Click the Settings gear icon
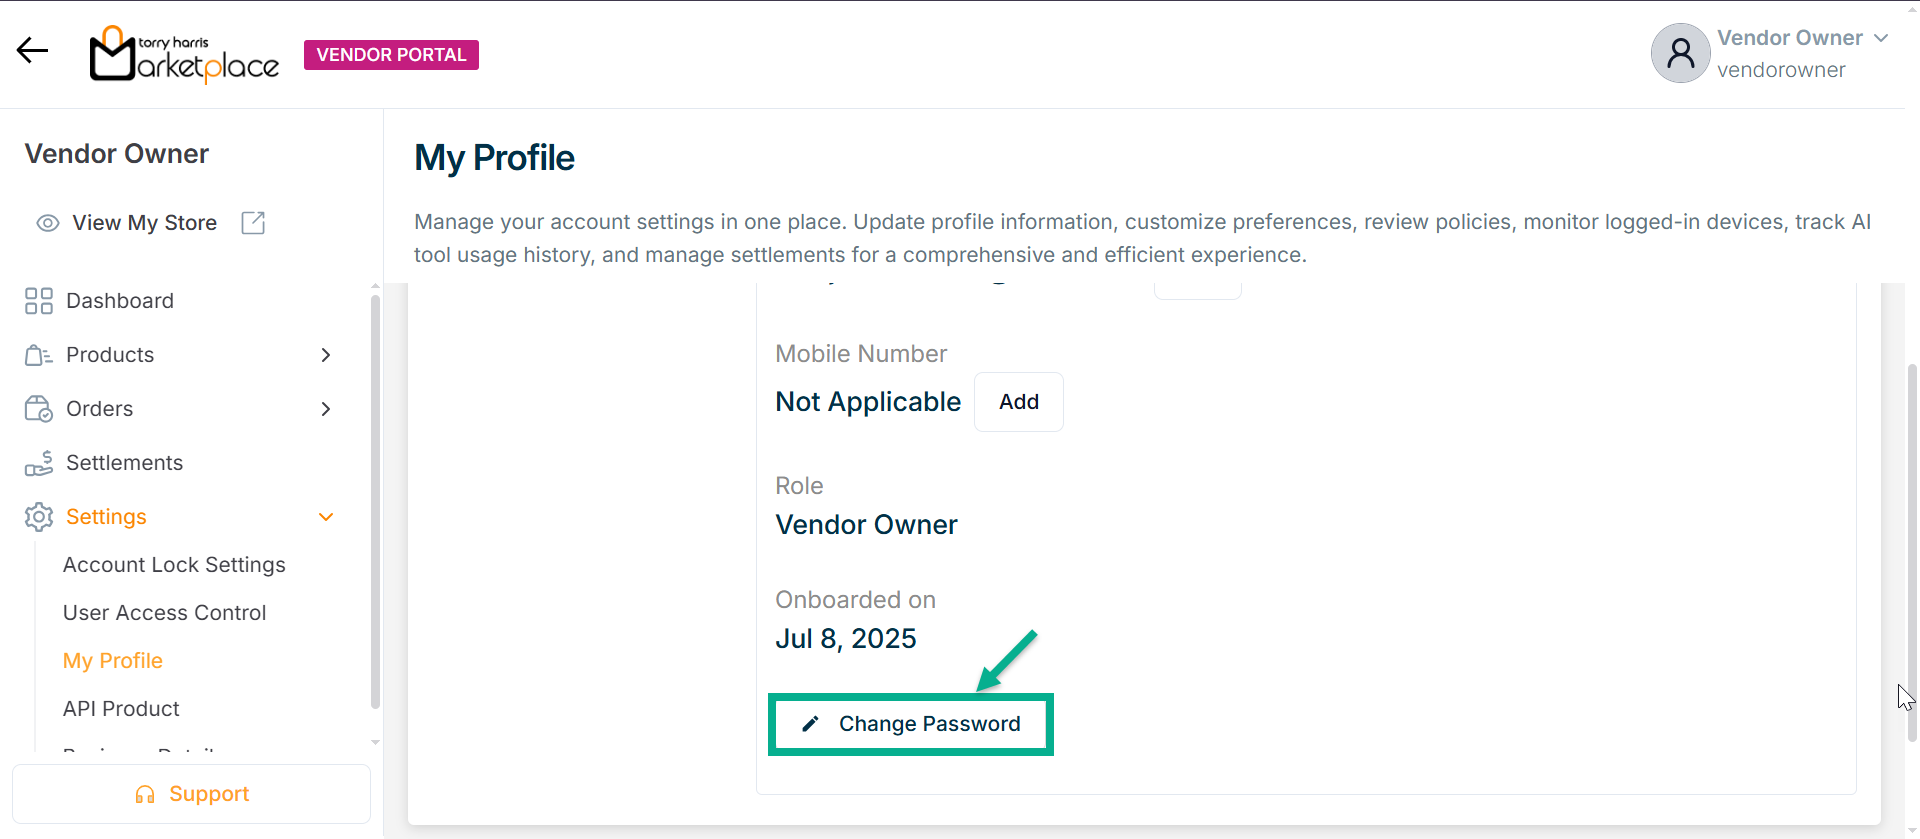The image size is (1920, 839). tap(39, 517)
